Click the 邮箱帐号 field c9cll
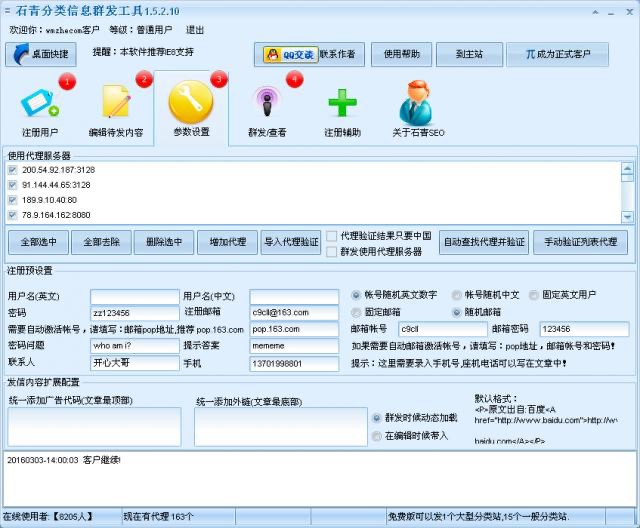Screen dimensions: 640x528 coord(443,329)
